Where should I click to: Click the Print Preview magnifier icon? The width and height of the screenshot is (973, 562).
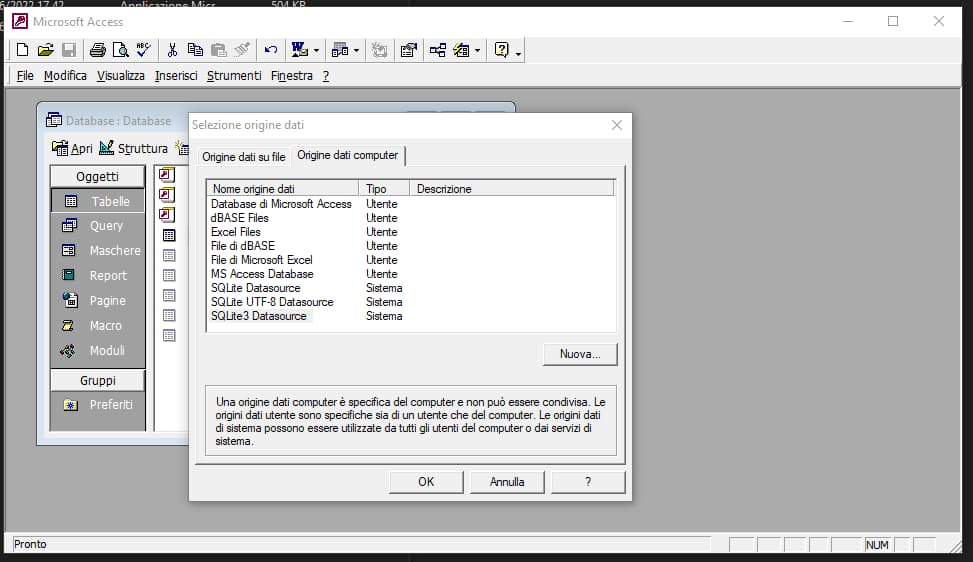pos(120,50)
